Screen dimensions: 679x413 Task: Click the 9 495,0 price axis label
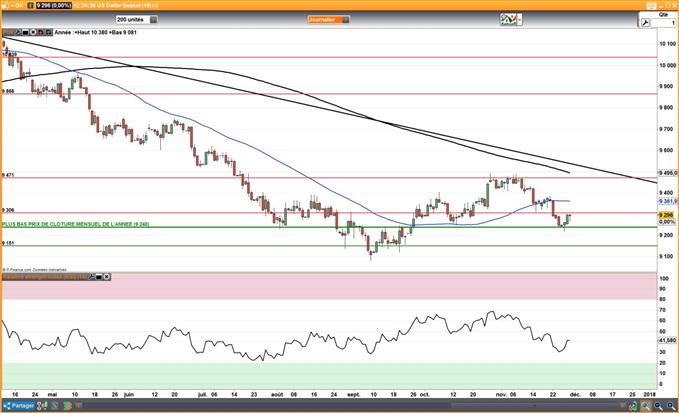667,173
